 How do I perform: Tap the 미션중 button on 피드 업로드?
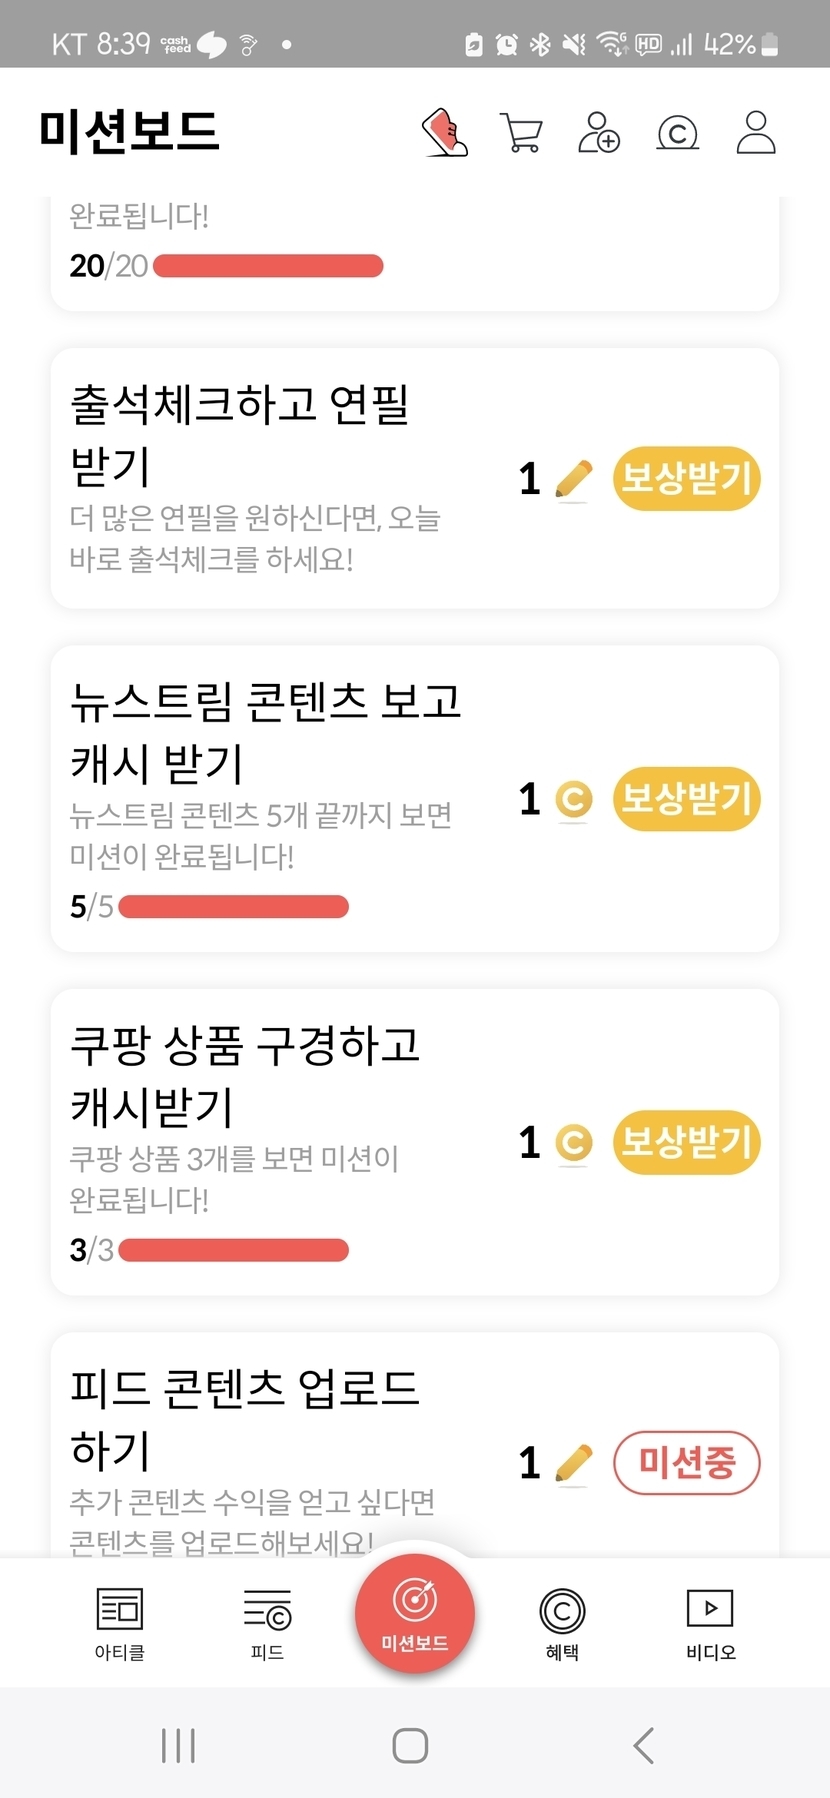coord(686,1463)
